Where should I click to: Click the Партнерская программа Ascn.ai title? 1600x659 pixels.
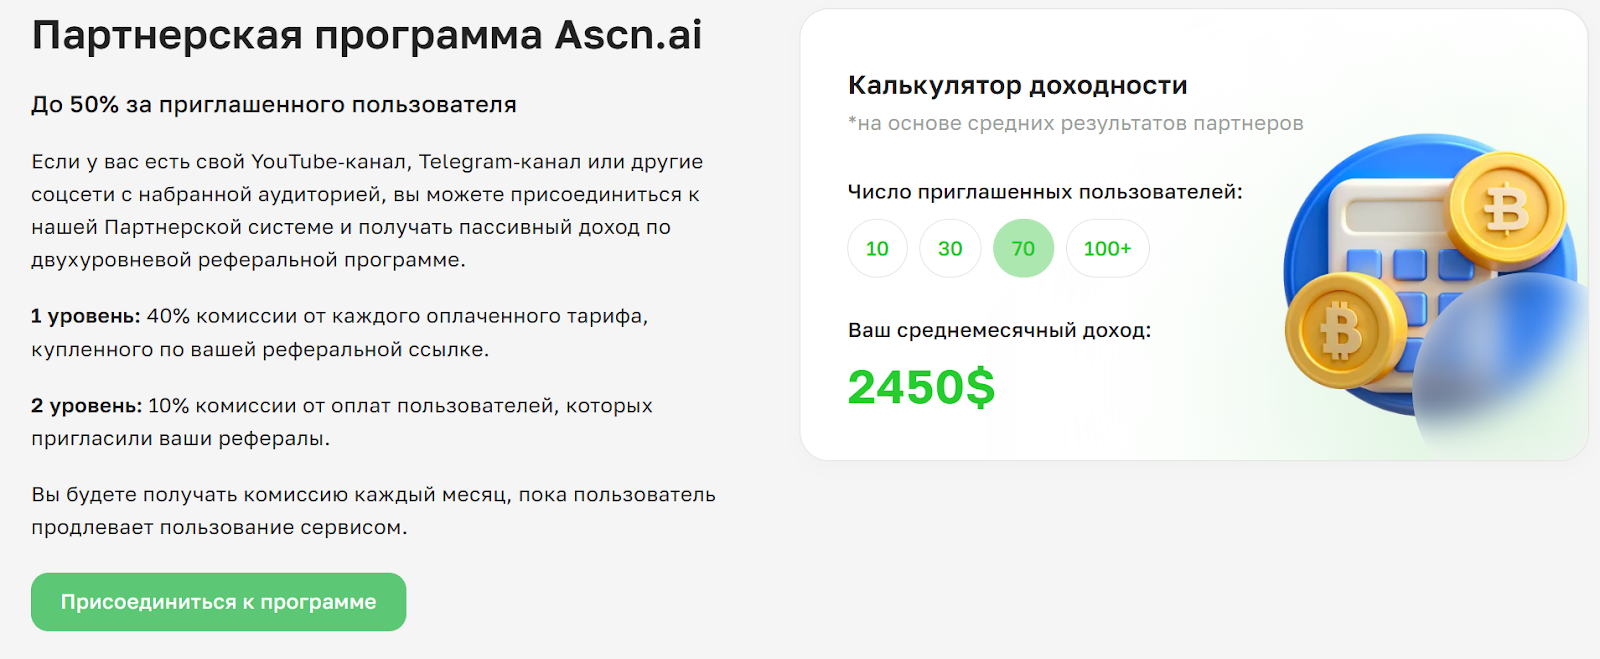point(367,33)
